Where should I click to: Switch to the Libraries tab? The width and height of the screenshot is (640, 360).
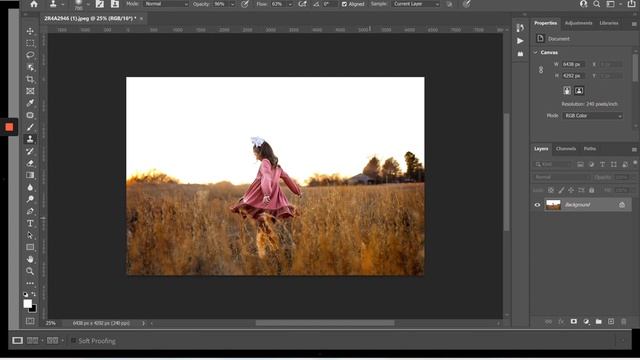609,23
